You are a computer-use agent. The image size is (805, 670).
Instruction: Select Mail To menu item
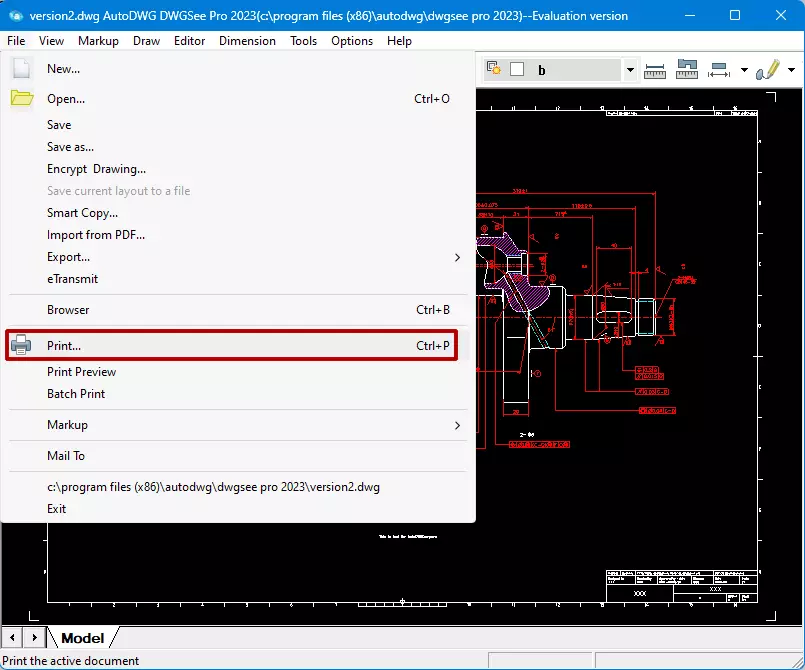point(236,456)
